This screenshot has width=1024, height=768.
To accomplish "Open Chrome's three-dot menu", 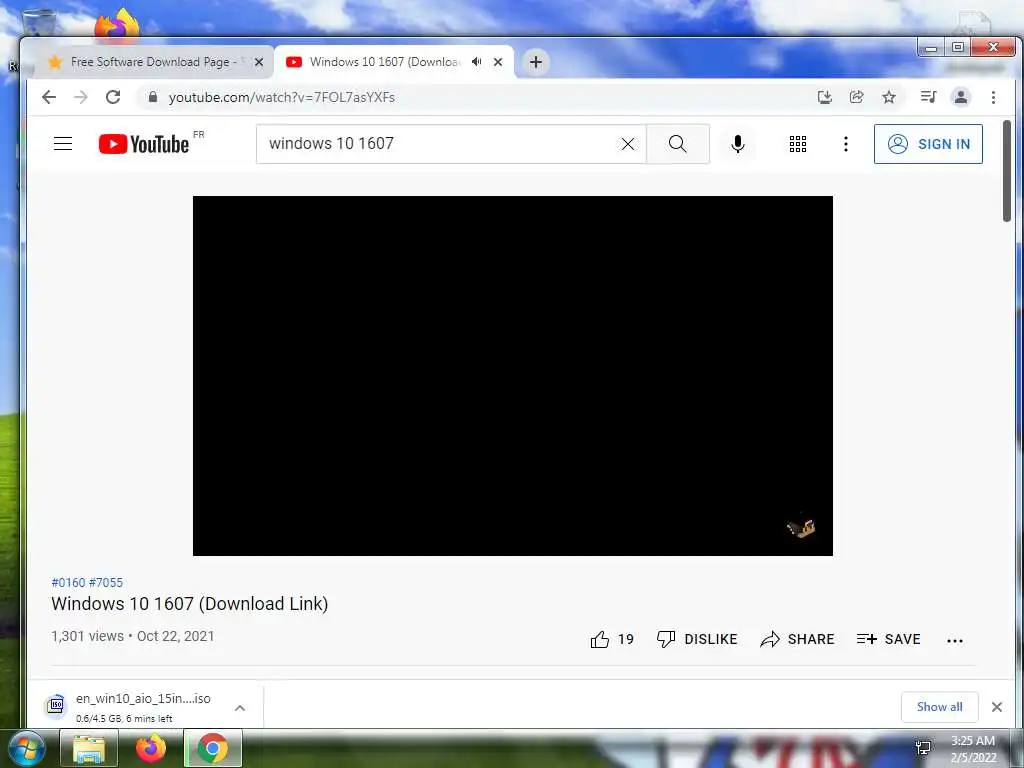I will [x=993, y=97].
